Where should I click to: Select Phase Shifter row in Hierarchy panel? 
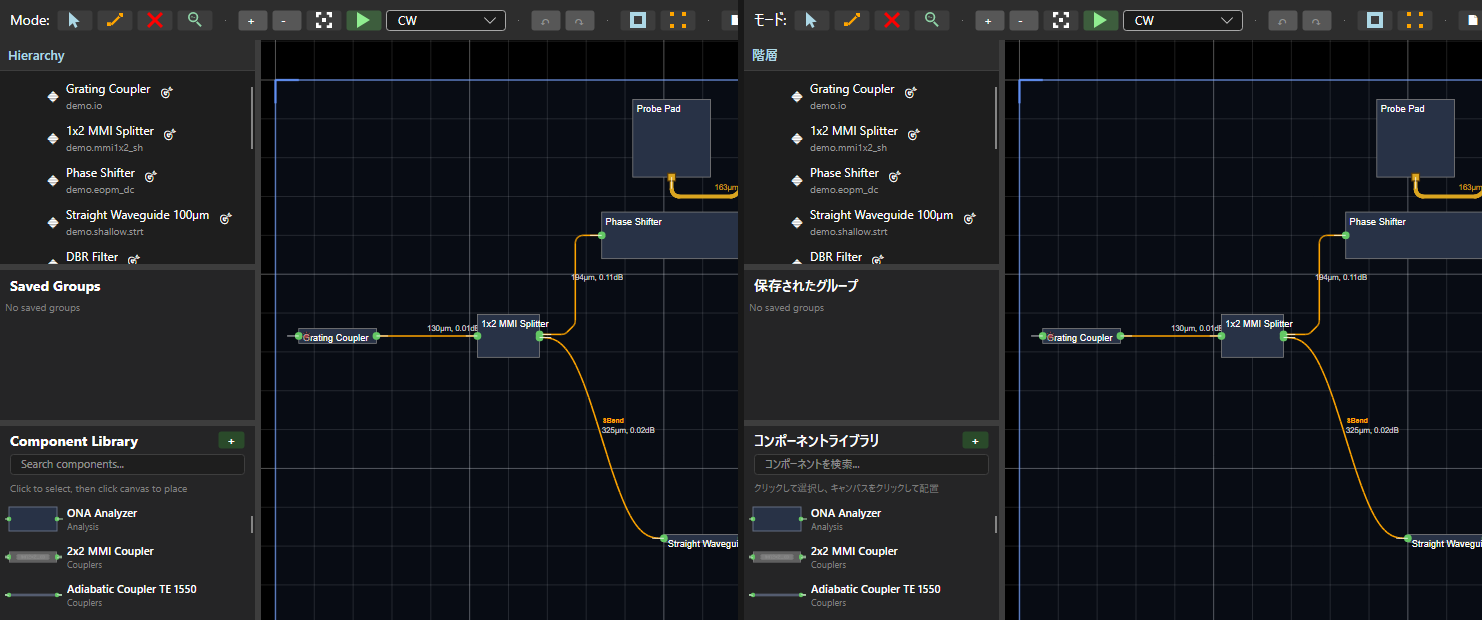pyautogui.click(x=125, y=180)
